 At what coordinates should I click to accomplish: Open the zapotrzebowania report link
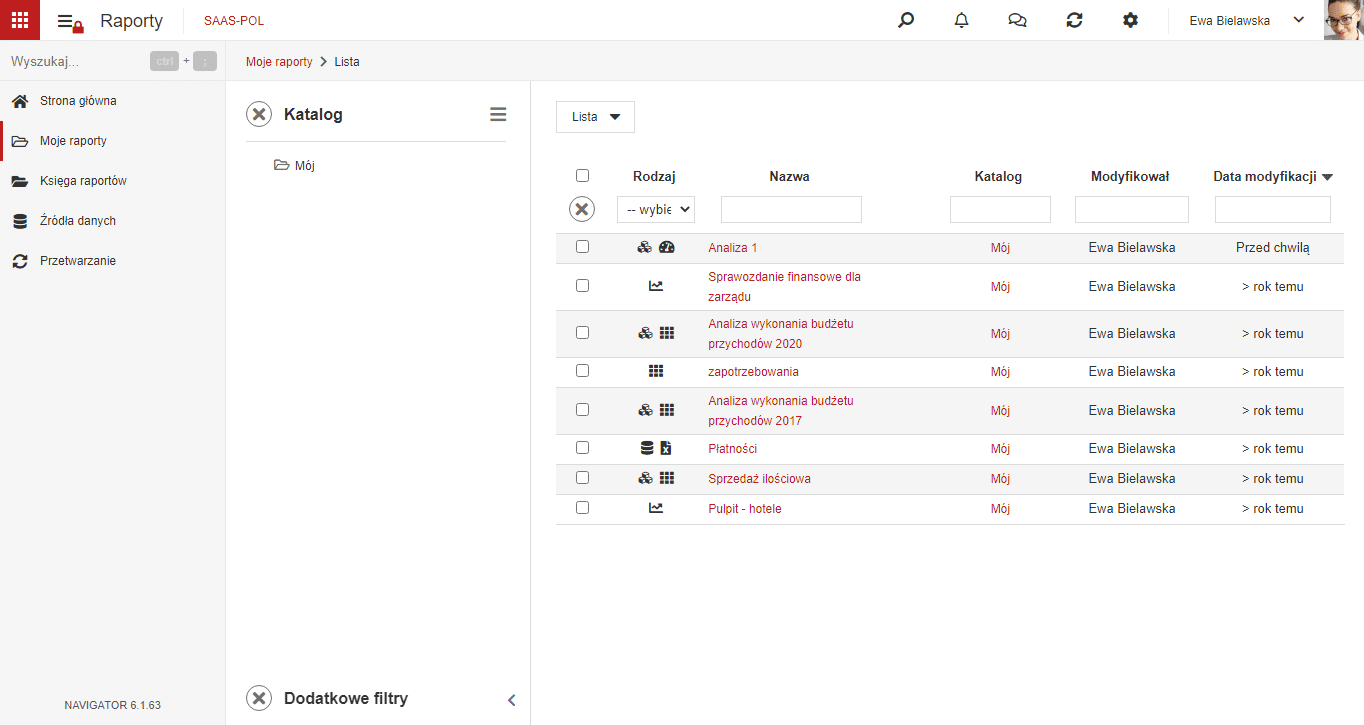(x=753, y=372)
